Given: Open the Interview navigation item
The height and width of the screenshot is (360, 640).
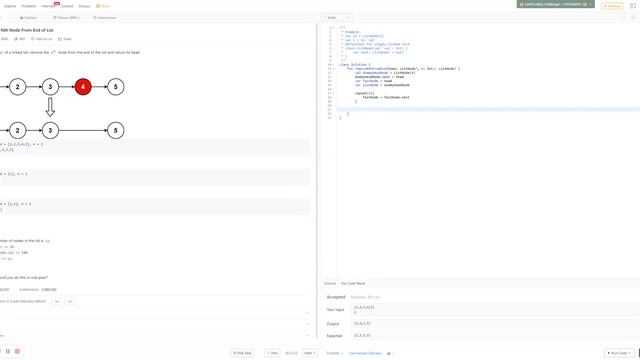Looking at the screenshot, I should [48, 6].
